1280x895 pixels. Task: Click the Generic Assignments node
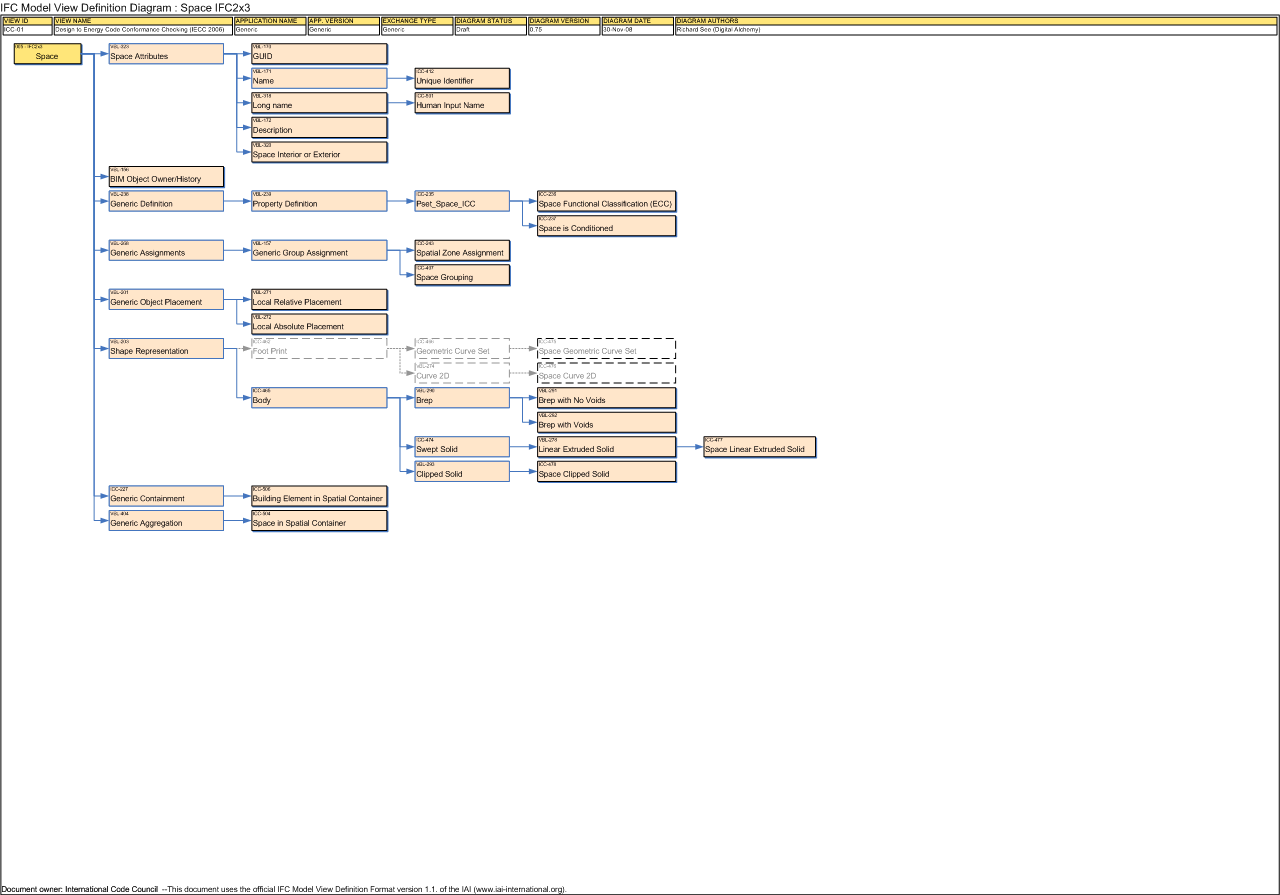(x=166, y=250)
